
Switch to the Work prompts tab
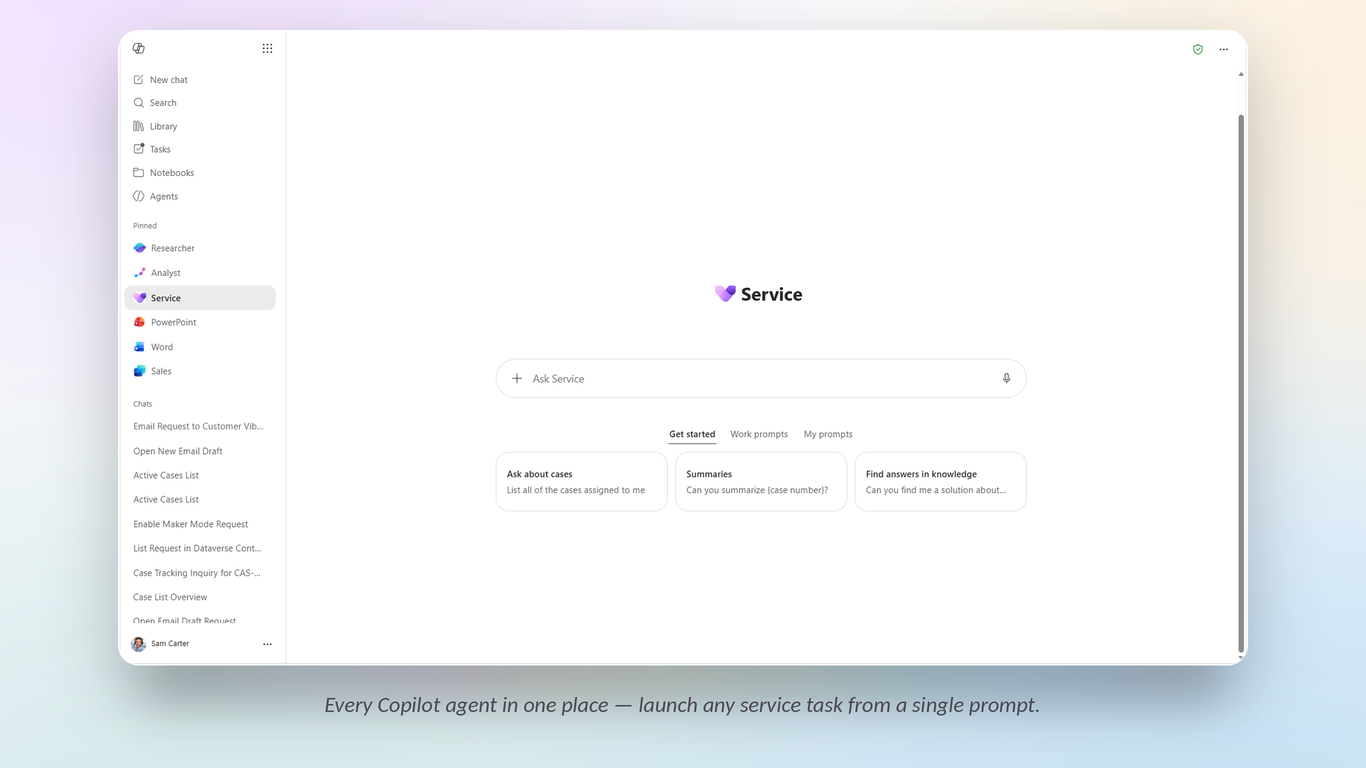tap(759, 434)
